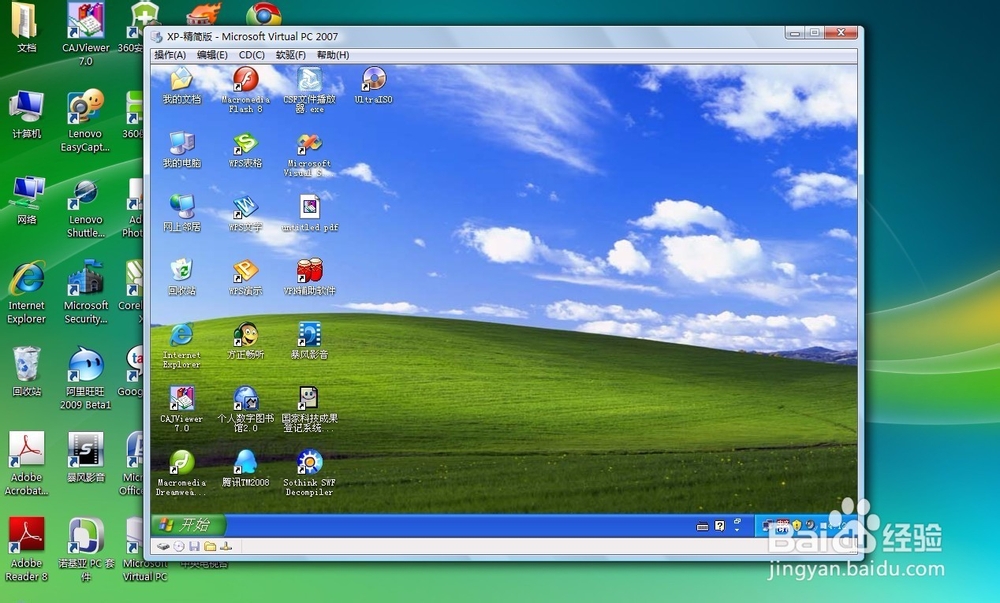
Task: Open the XP language bar options arrow
Action: pyautogui.click(x=737, y=530)
